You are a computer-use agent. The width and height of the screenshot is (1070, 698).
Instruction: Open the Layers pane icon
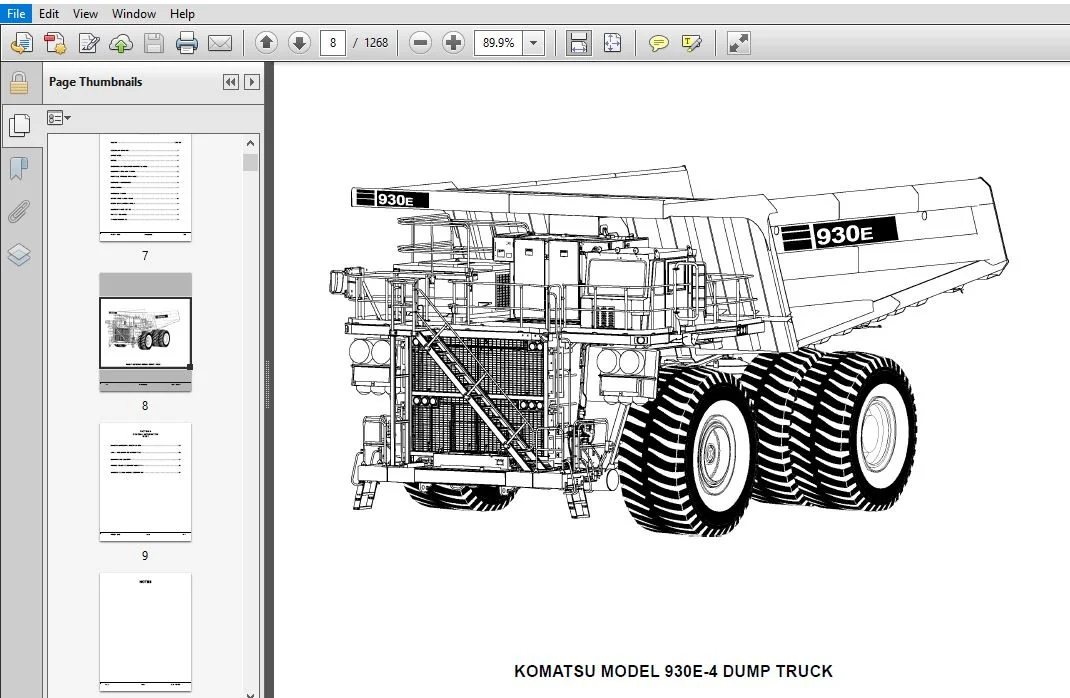click(19, 255)
